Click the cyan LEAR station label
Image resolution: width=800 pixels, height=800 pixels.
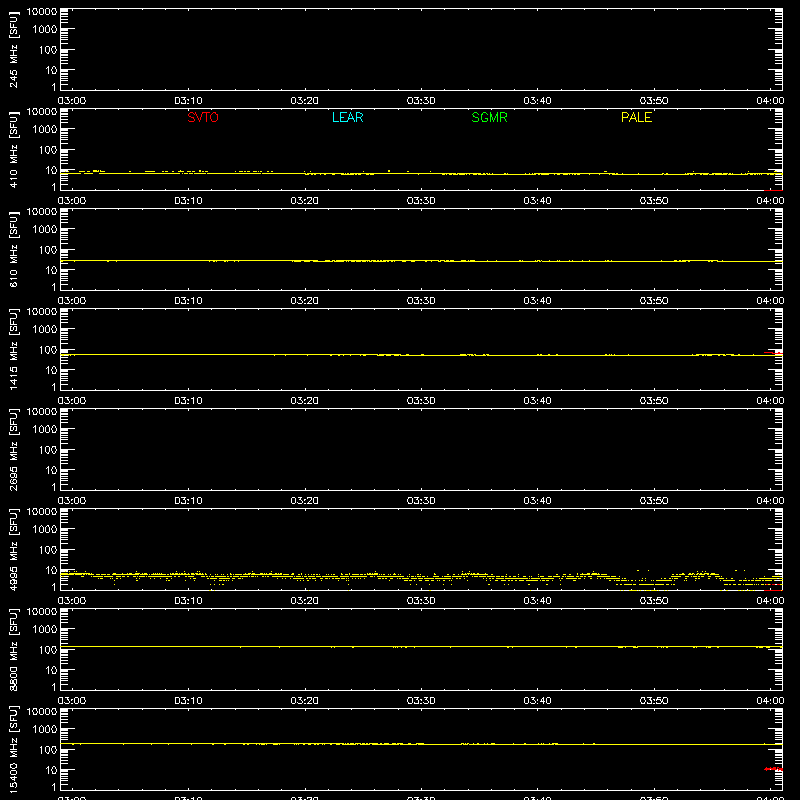coord(347,117)
